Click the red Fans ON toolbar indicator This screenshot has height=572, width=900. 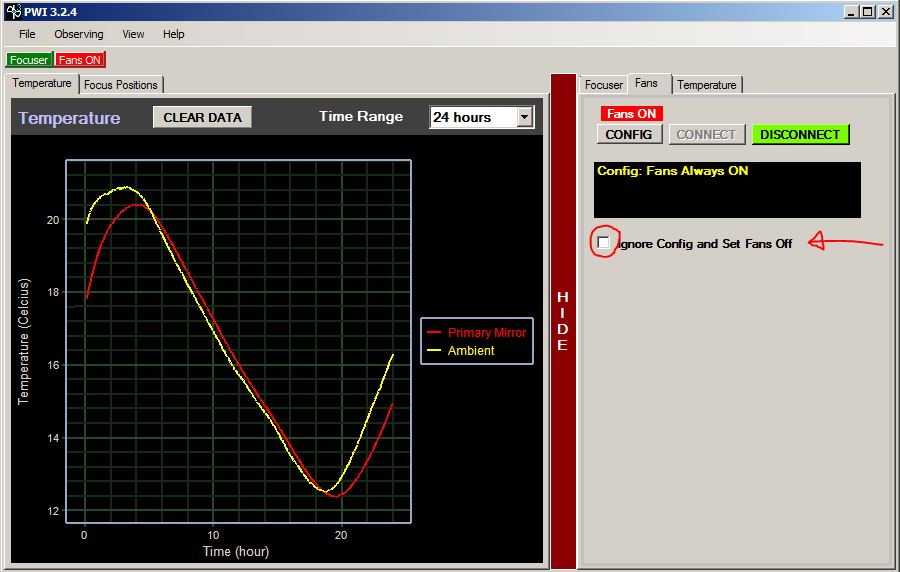point(80,60)
